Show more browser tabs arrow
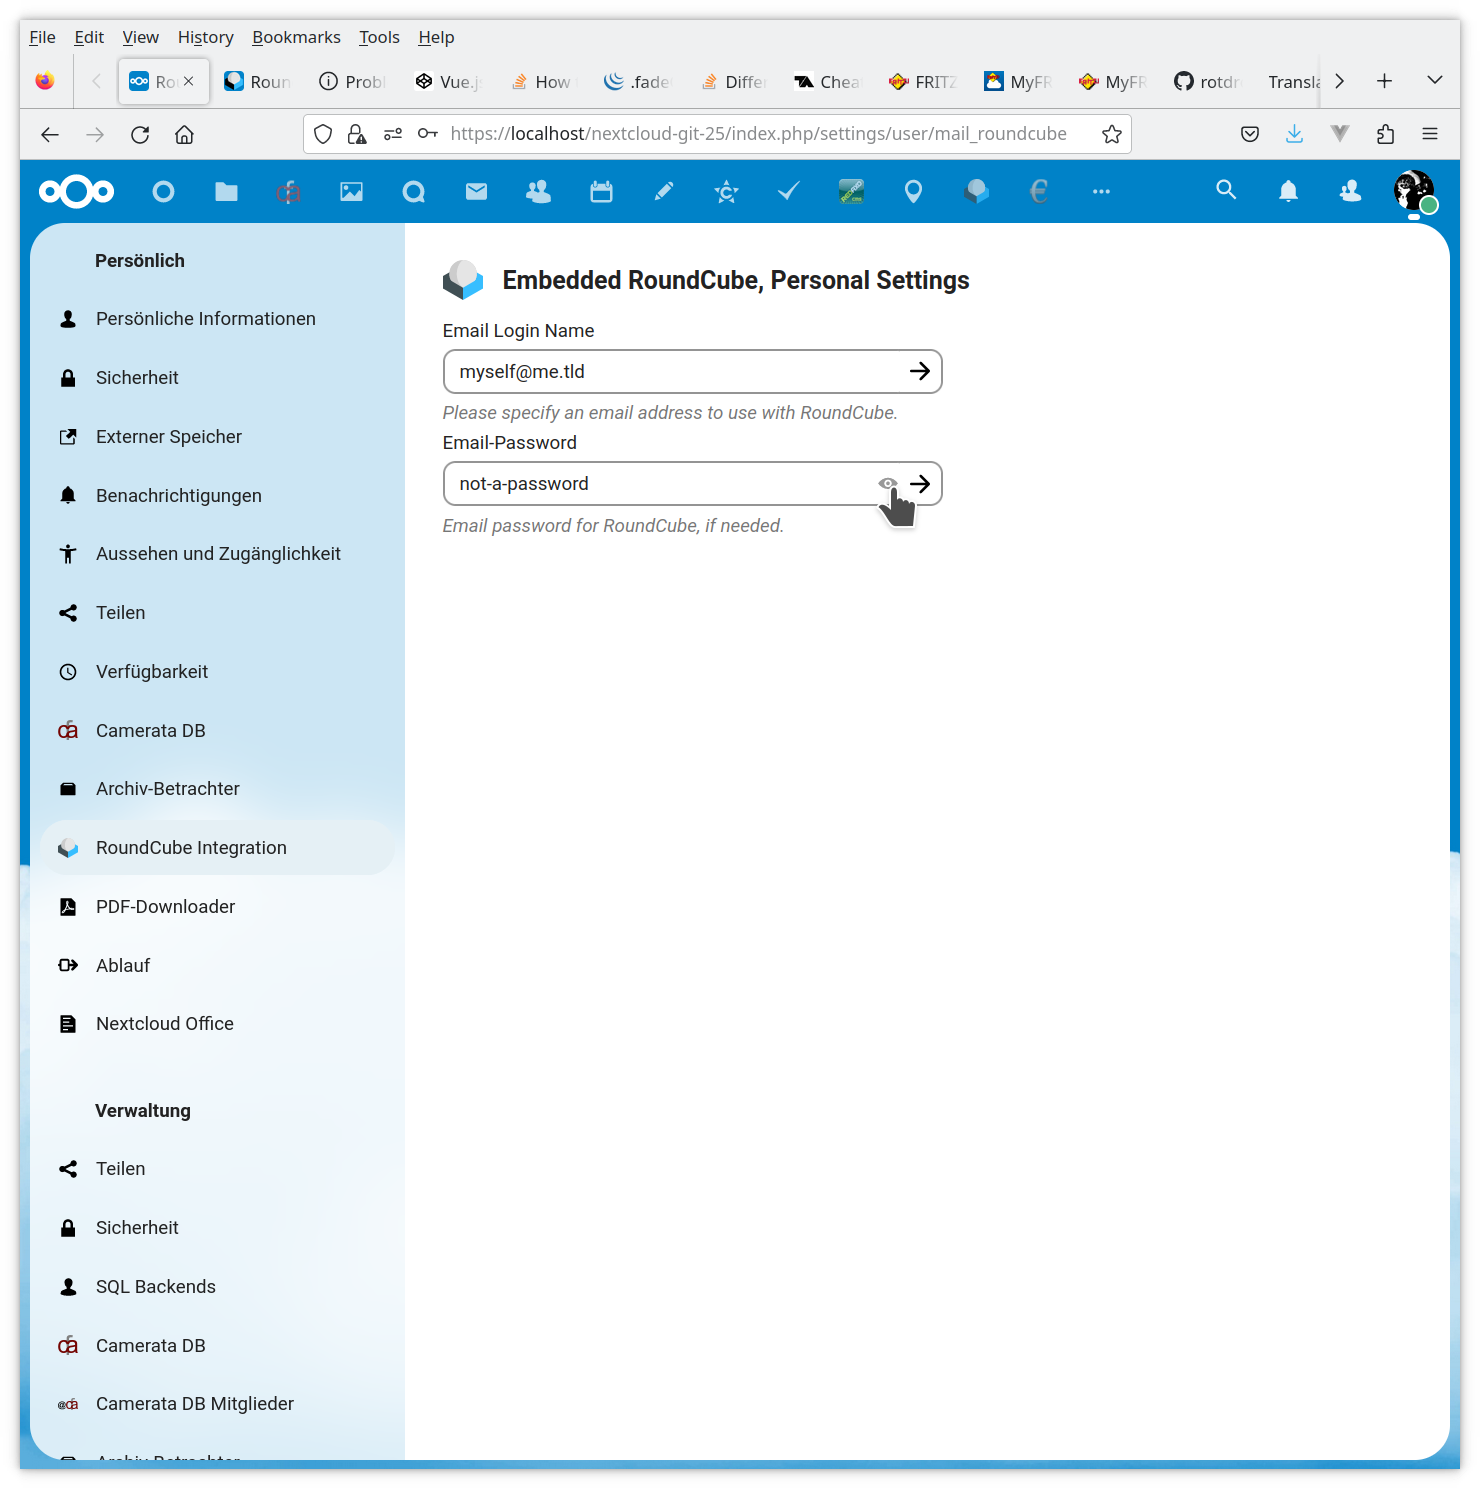Screen dimensions: 1480x1489 [x=1340, y=81]
